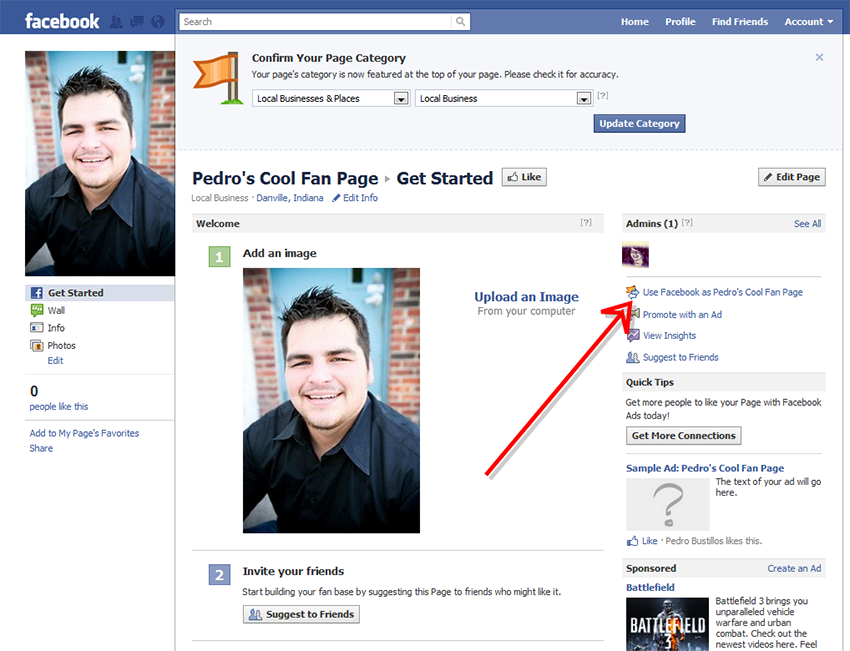Expand the Local Business subcategory dropdown
Screen dimensions: 850x651
503,98
